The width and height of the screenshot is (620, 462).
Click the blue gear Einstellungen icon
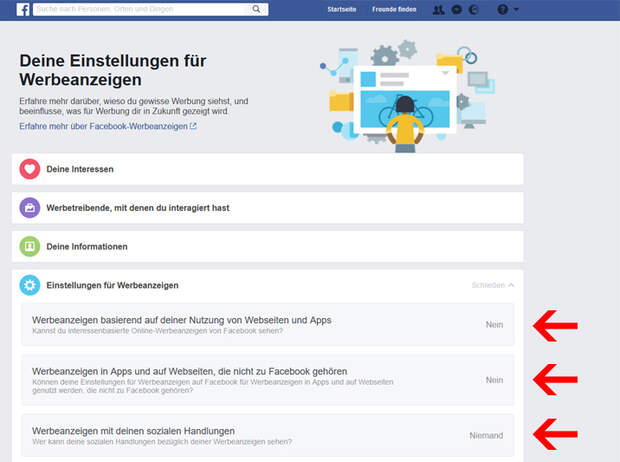pyautogui.click(x=30, y=285)
